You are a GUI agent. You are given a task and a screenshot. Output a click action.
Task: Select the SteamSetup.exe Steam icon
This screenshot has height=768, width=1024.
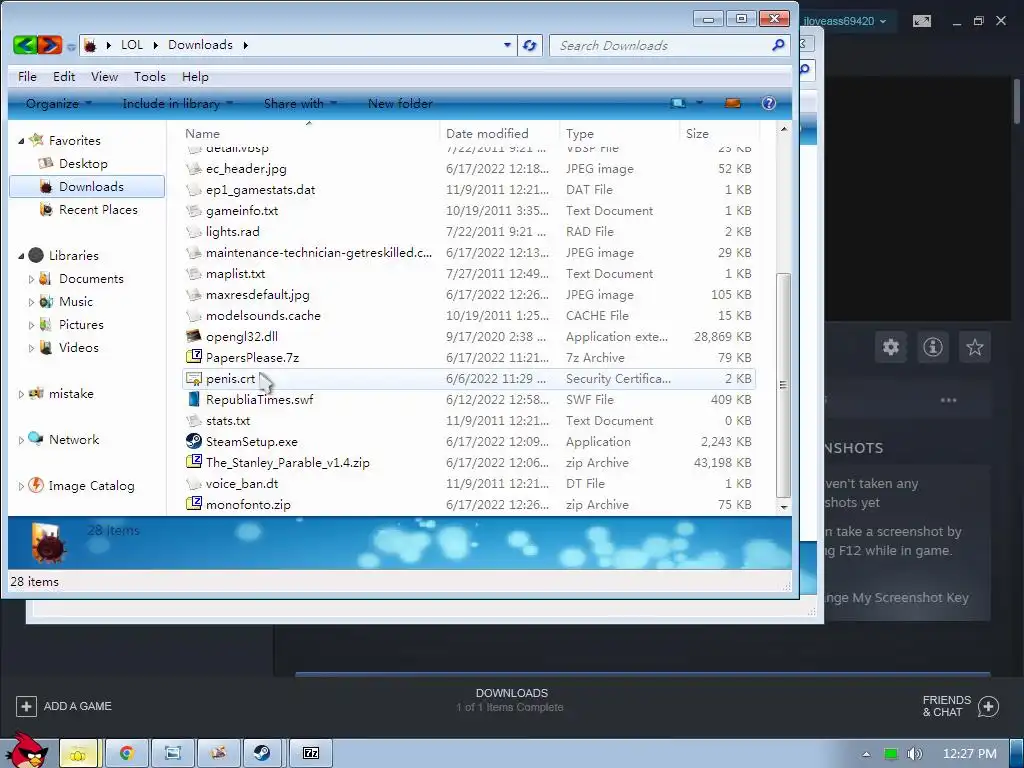pos(194,441)
